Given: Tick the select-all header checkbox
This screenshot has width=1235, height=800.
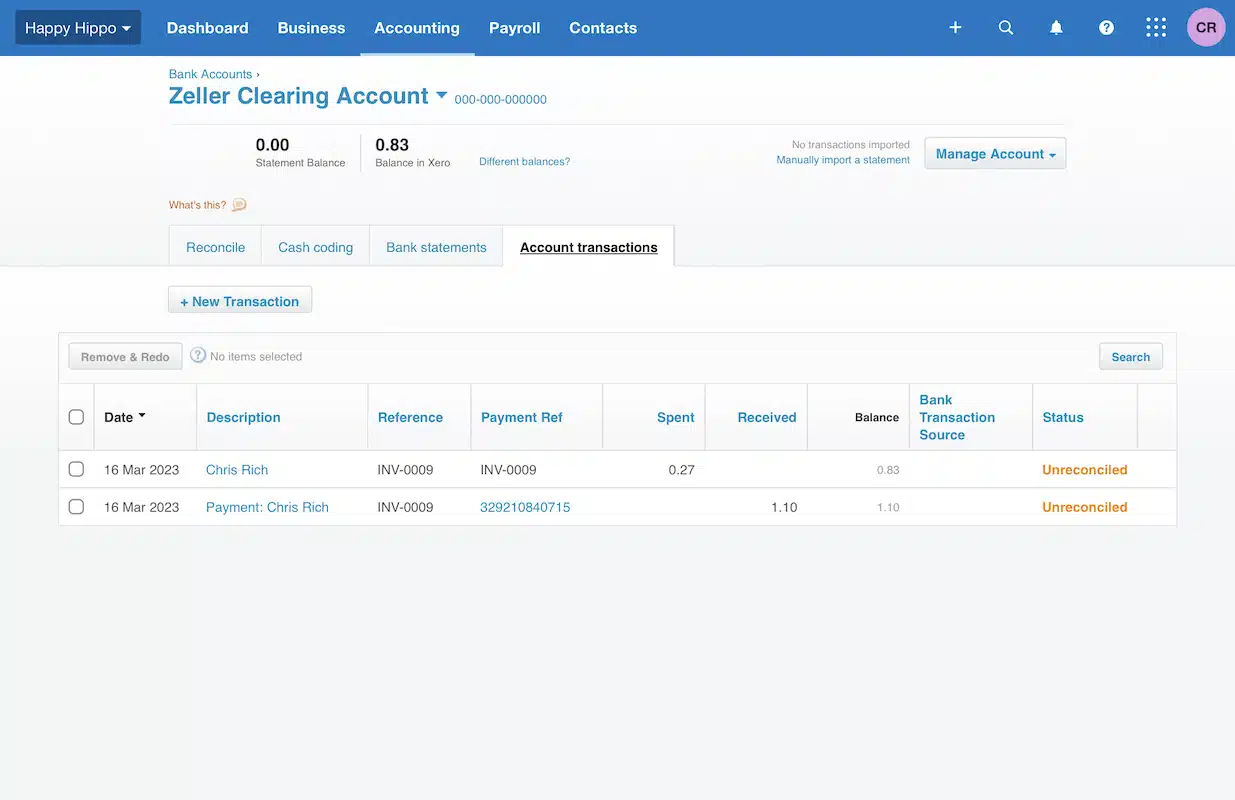Looking at the screenshot, I should click(76, 417).
